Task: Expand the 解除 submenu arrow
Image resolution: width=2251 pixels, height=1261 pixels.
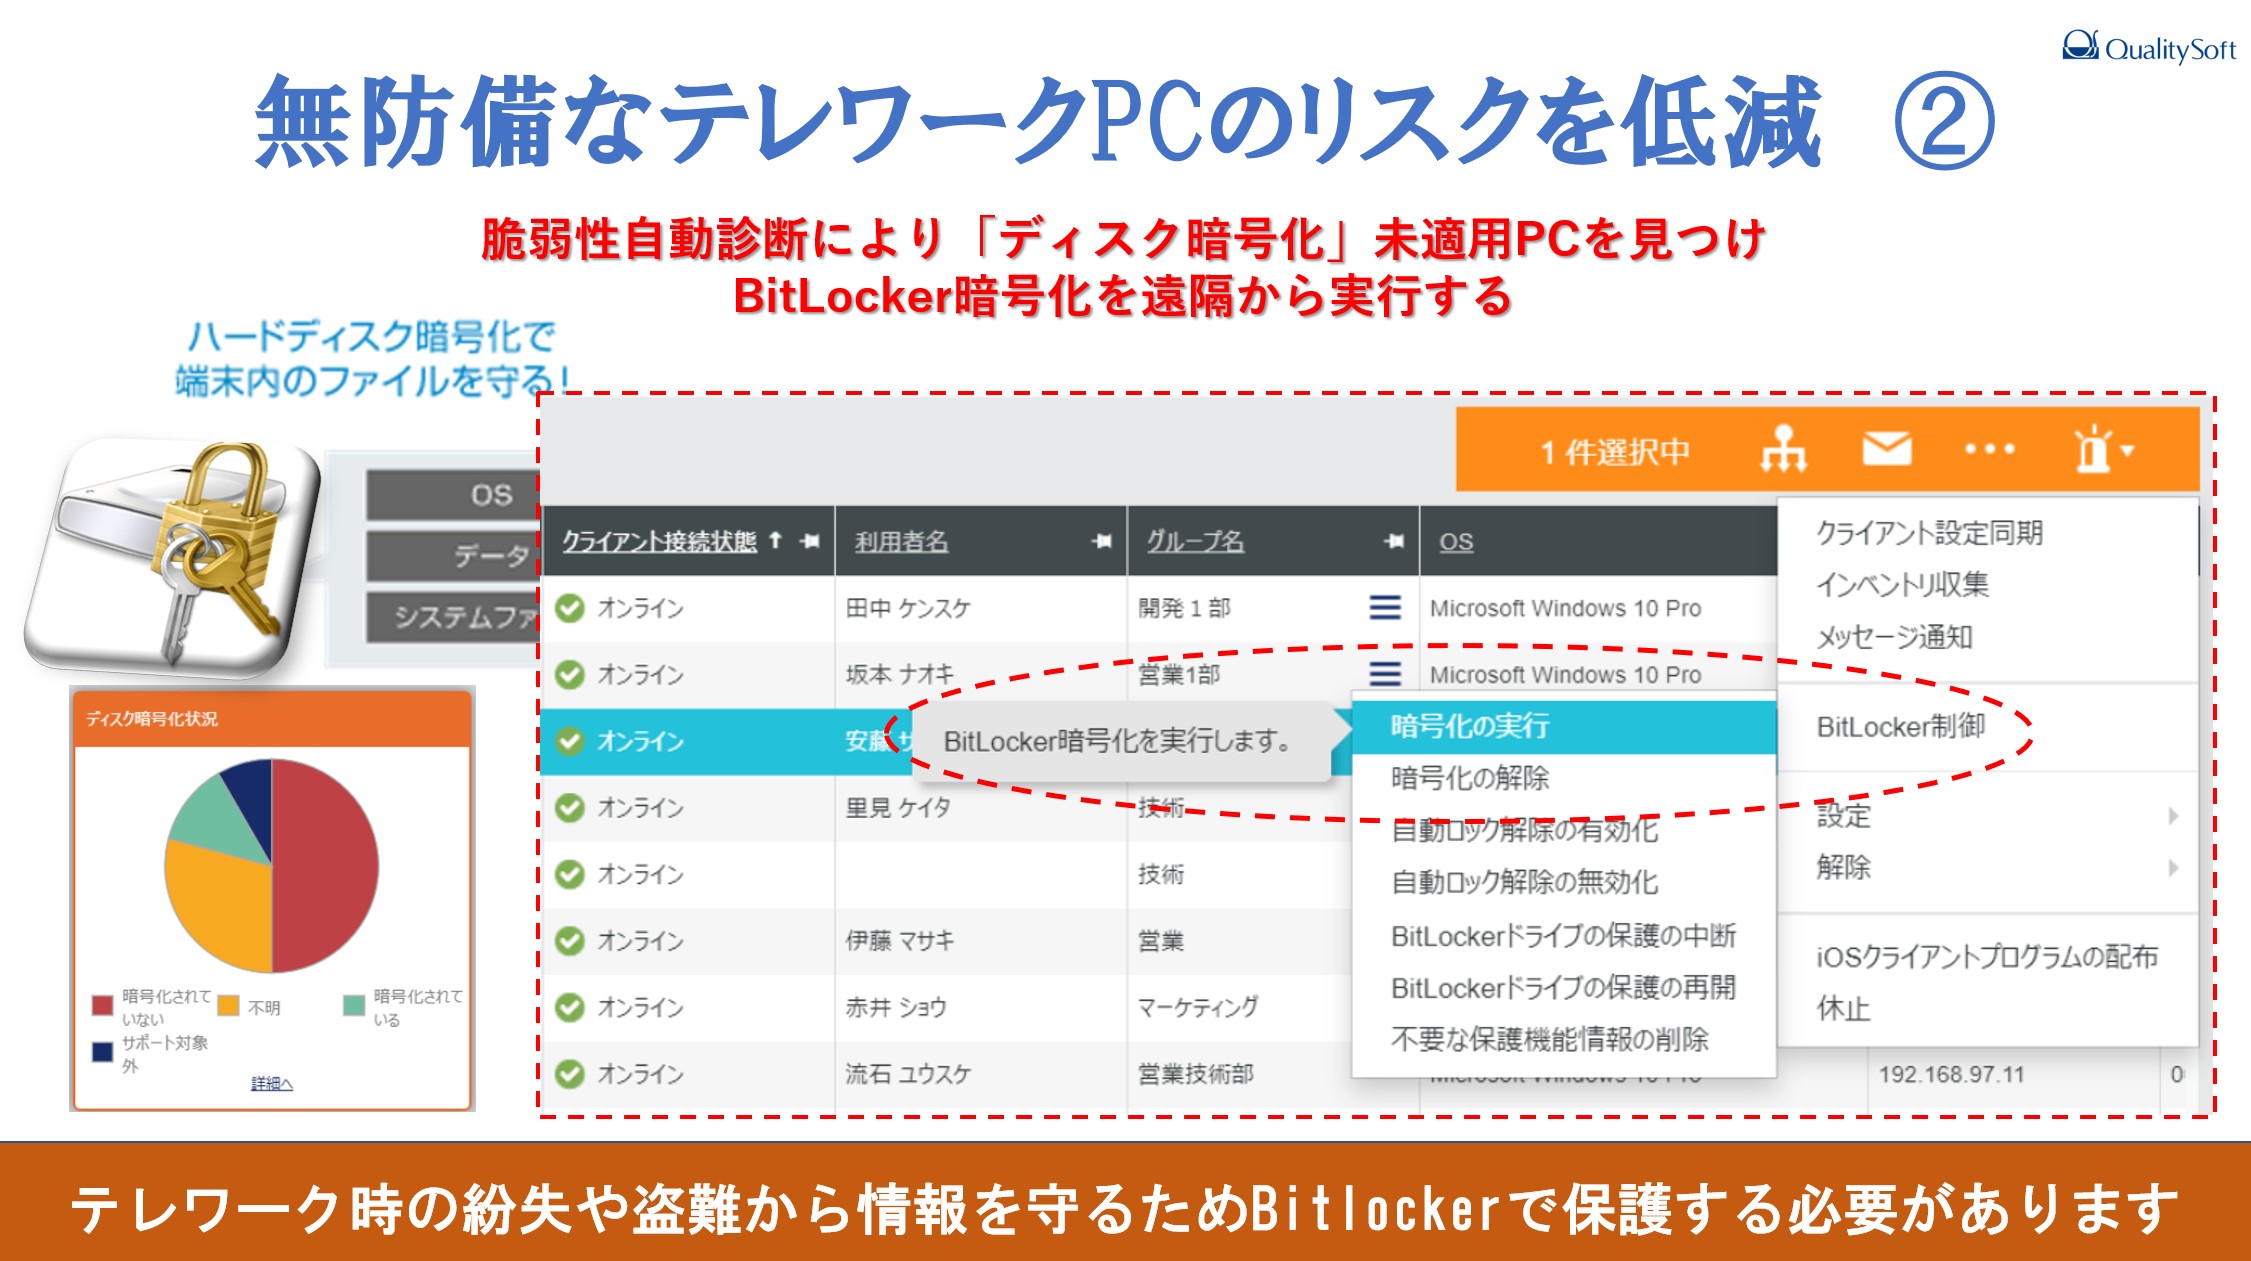Action: point(2173,867)
